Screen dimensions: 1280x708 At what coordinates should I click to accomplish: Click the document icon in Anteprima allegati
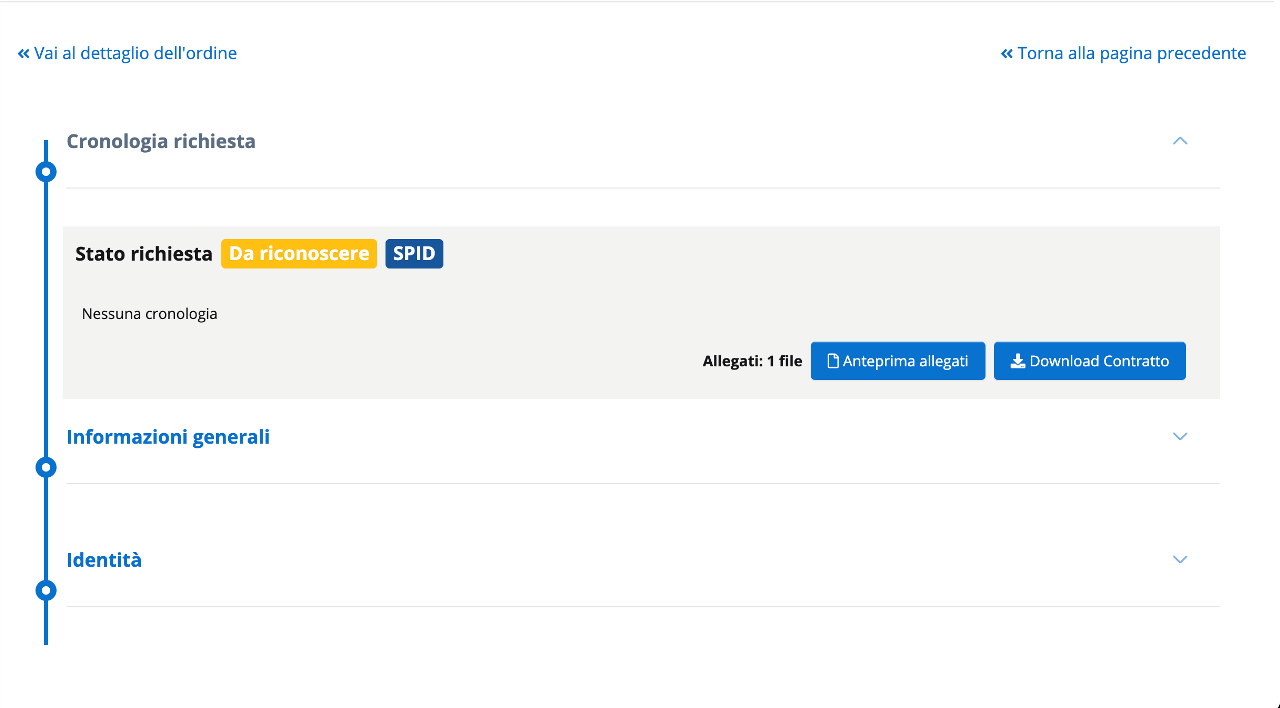(x=832, y=362)
